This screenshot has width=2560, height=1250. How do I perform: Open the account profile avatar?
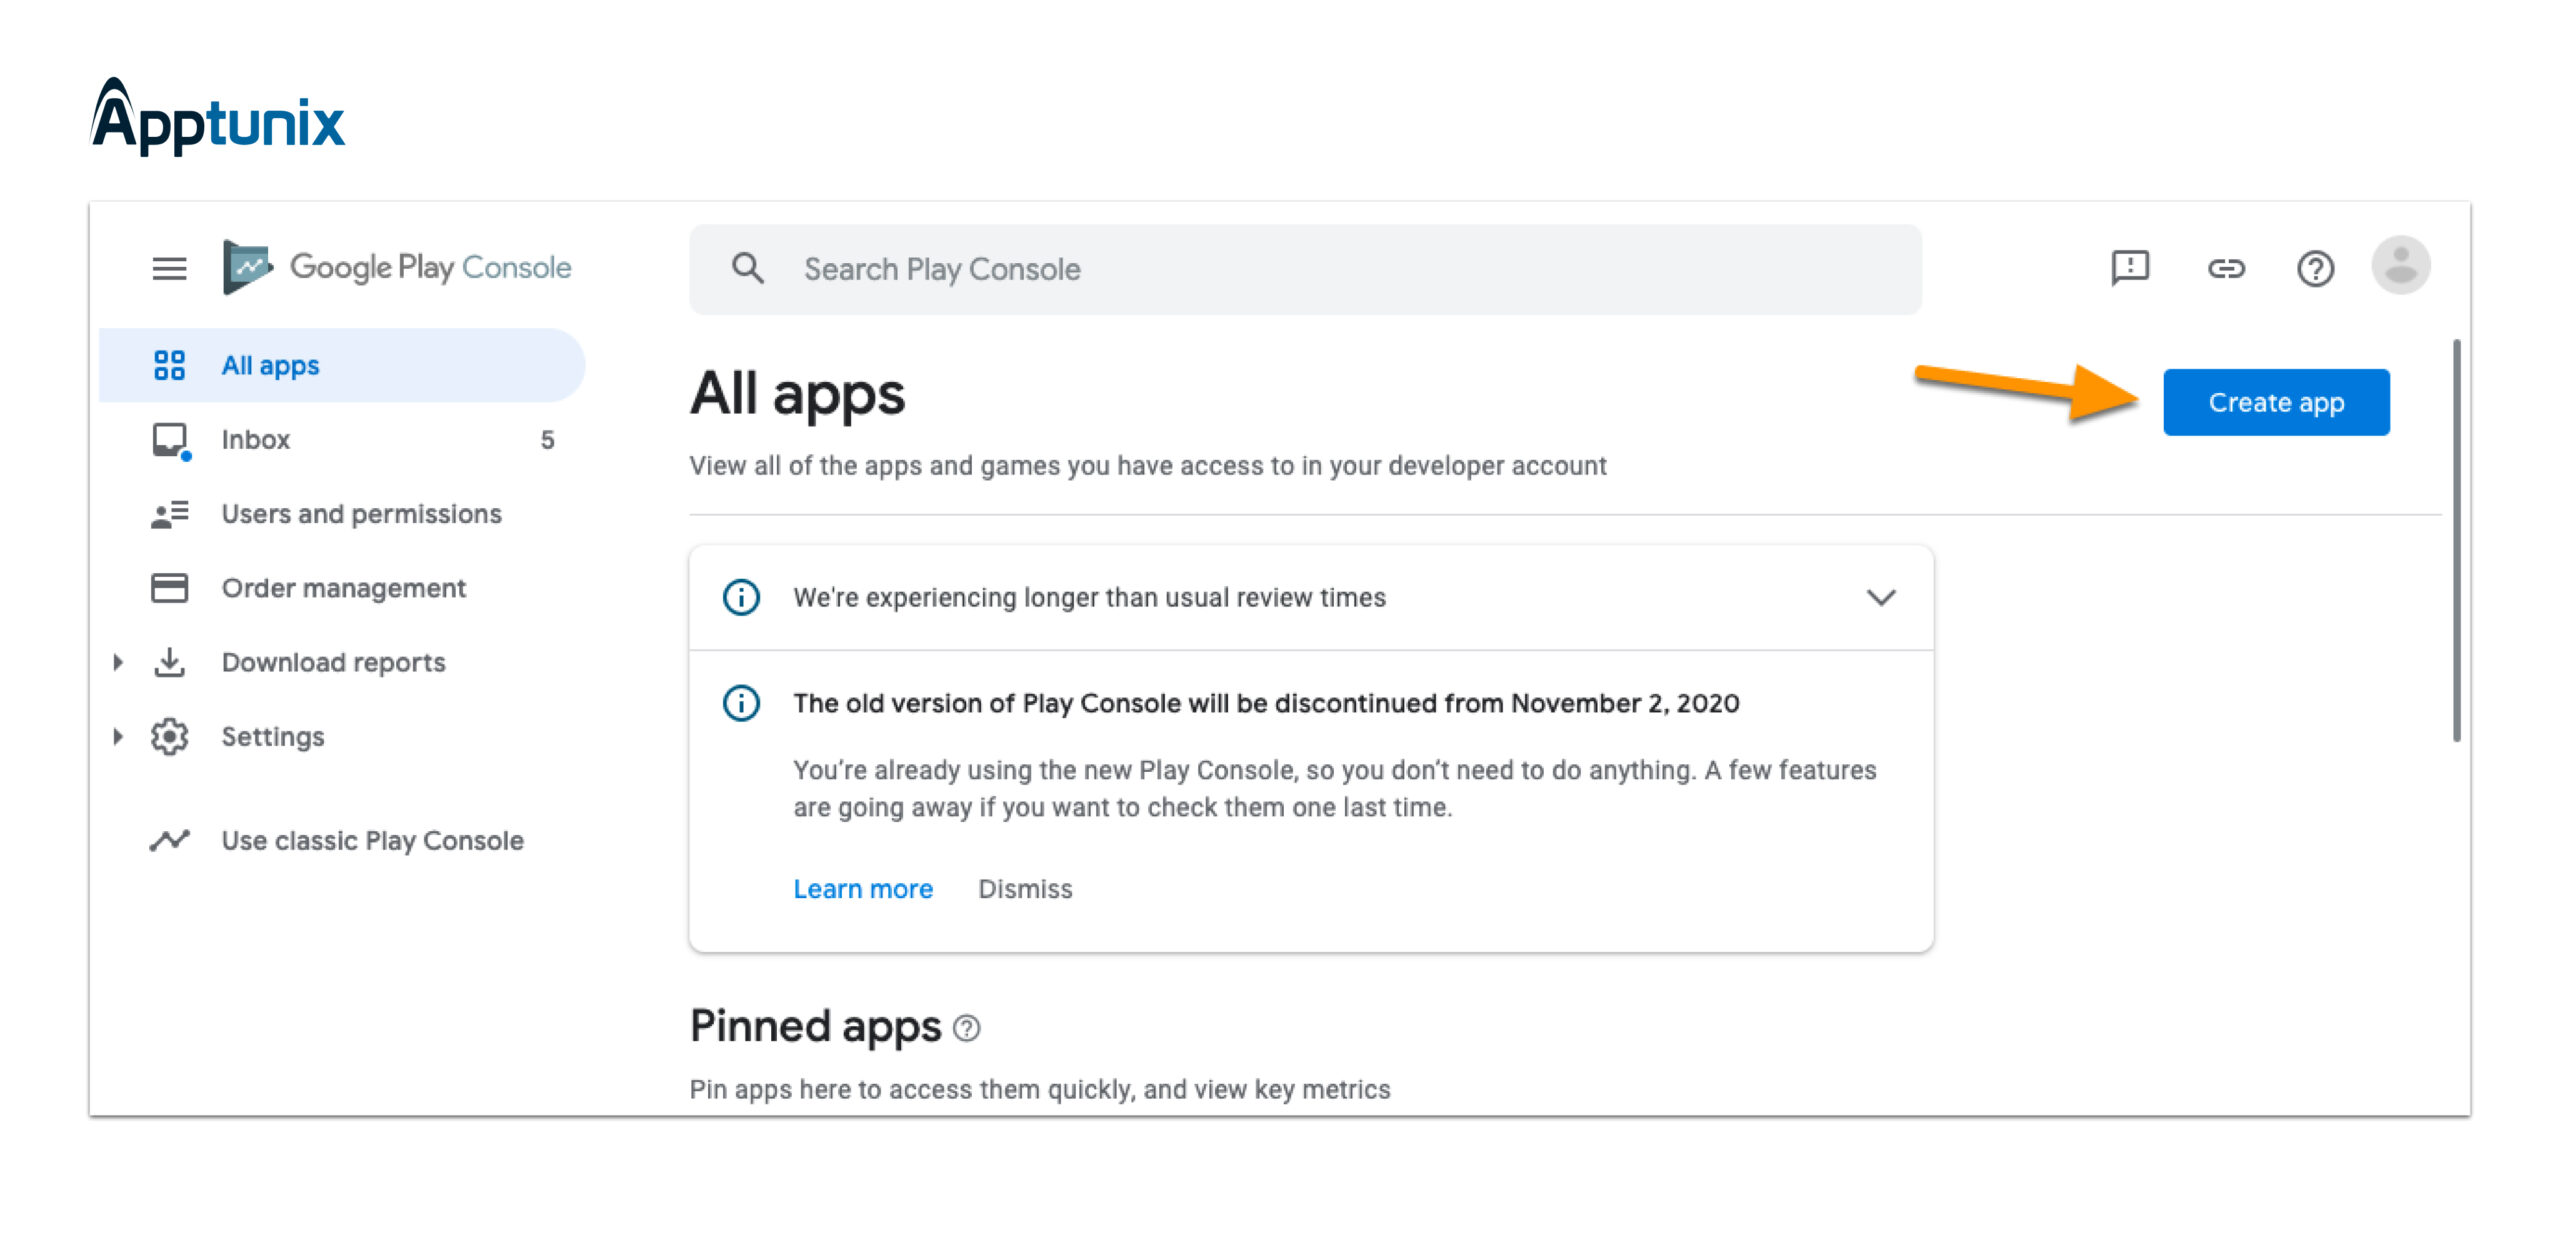(2400, 266)
